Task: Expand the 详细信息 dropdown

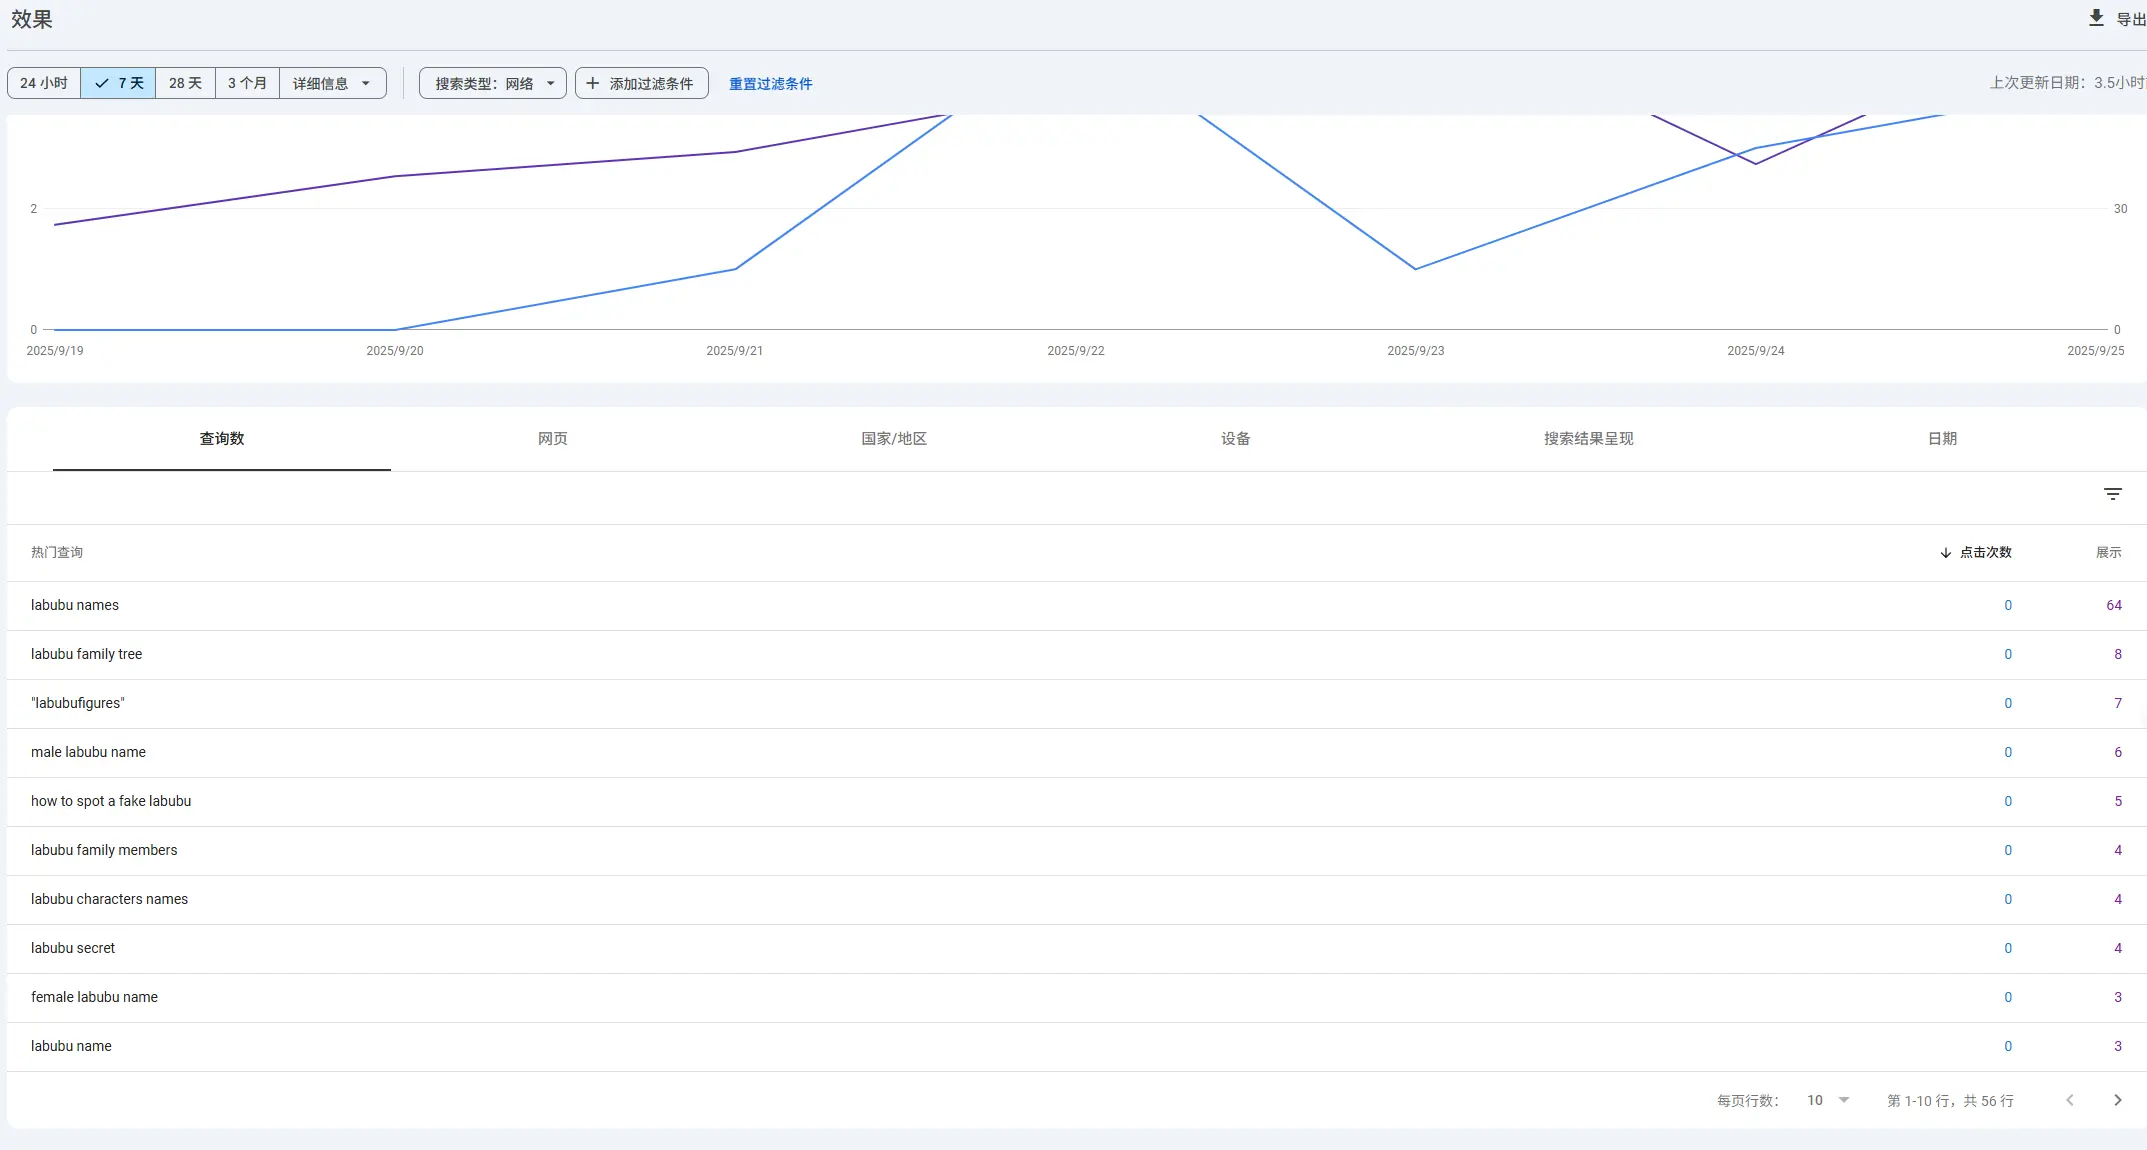Action: click(332, 83)
